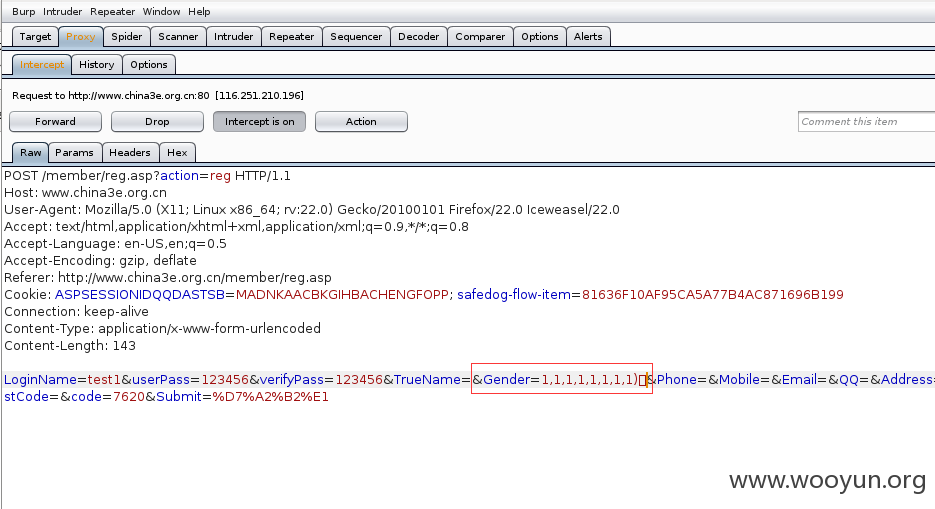Open the main Options tab

click(540, 36)
